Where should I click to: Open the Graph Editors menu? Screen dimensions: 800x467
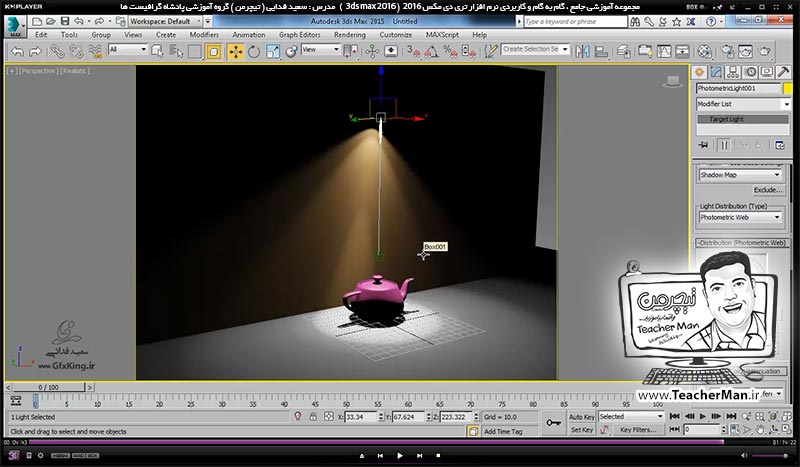tap(299, 35)
